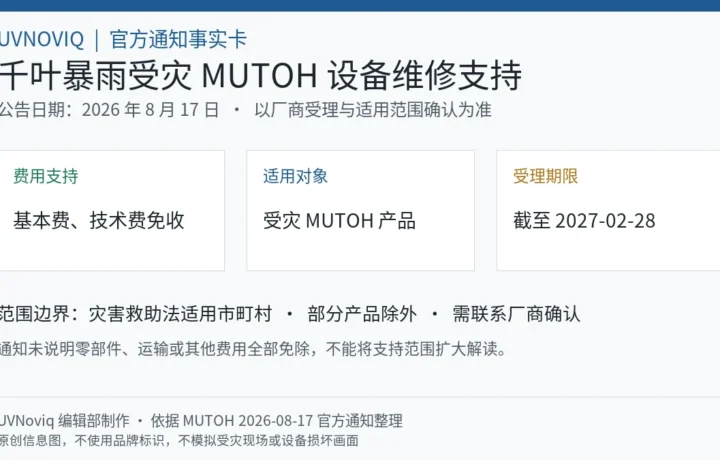Screen dimensions: 720x460
Task: Click the text '以厂商受理与适用范围确认为准'
Action: point(373,110)
